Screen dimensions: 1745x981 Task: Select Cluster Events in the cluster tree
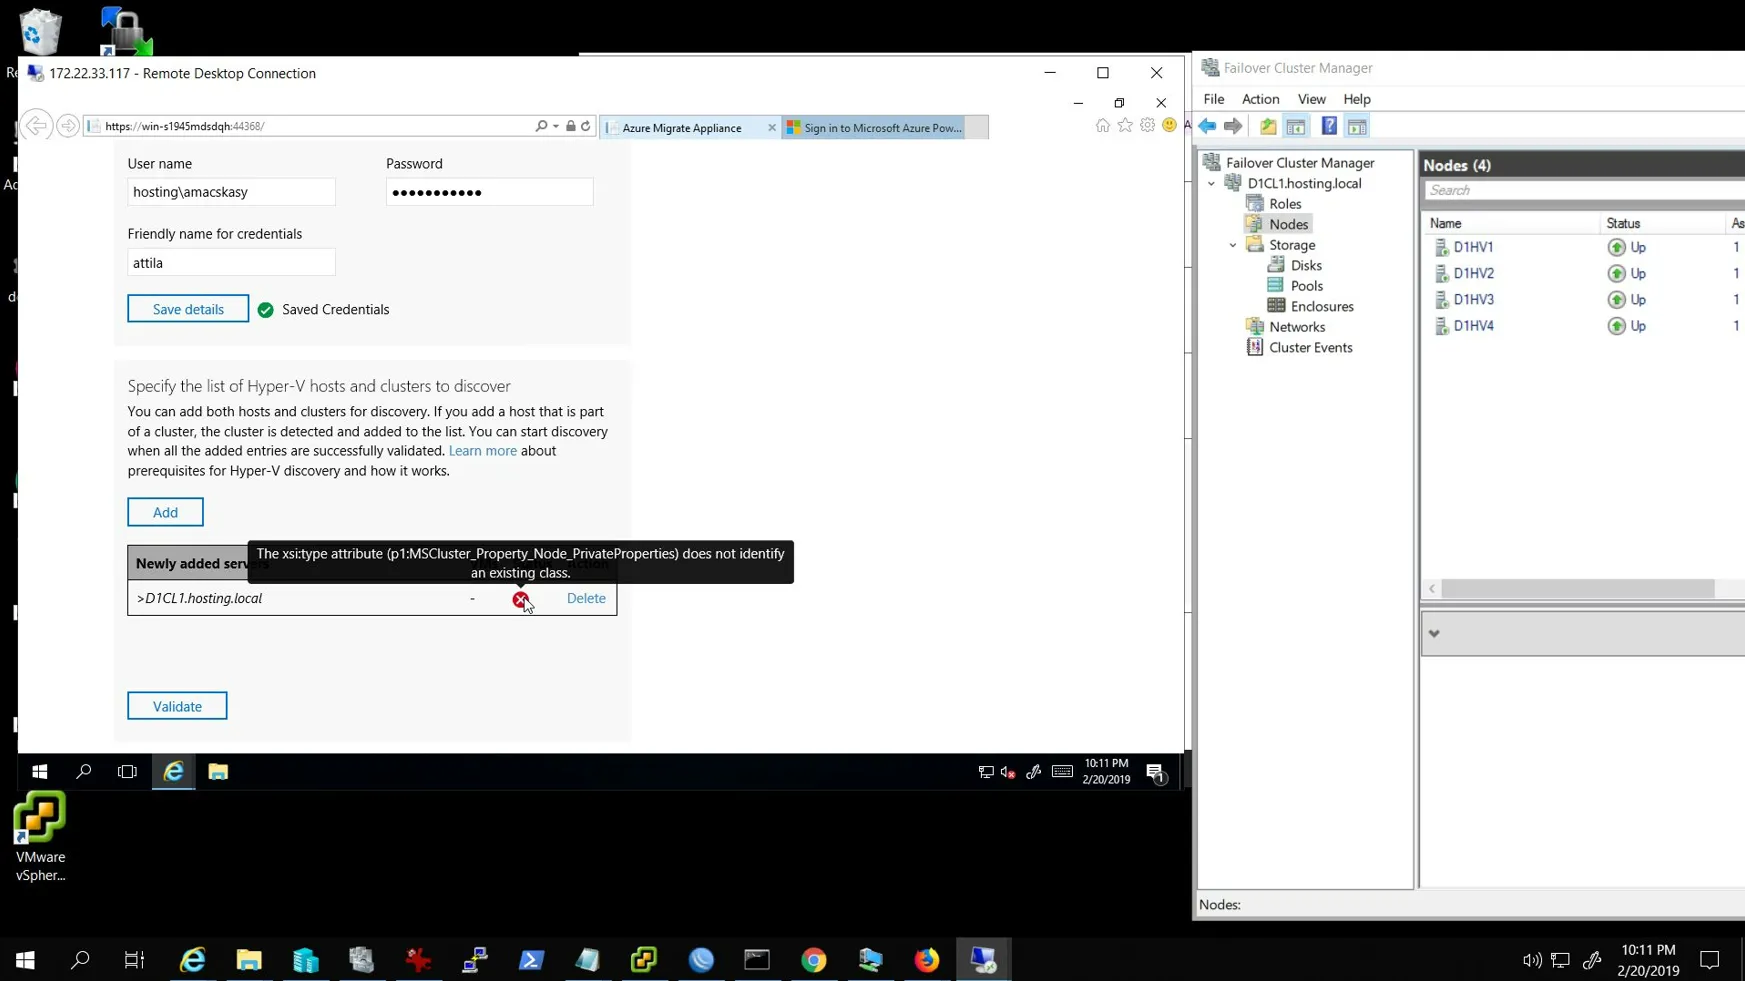[x=1310, y=348]
